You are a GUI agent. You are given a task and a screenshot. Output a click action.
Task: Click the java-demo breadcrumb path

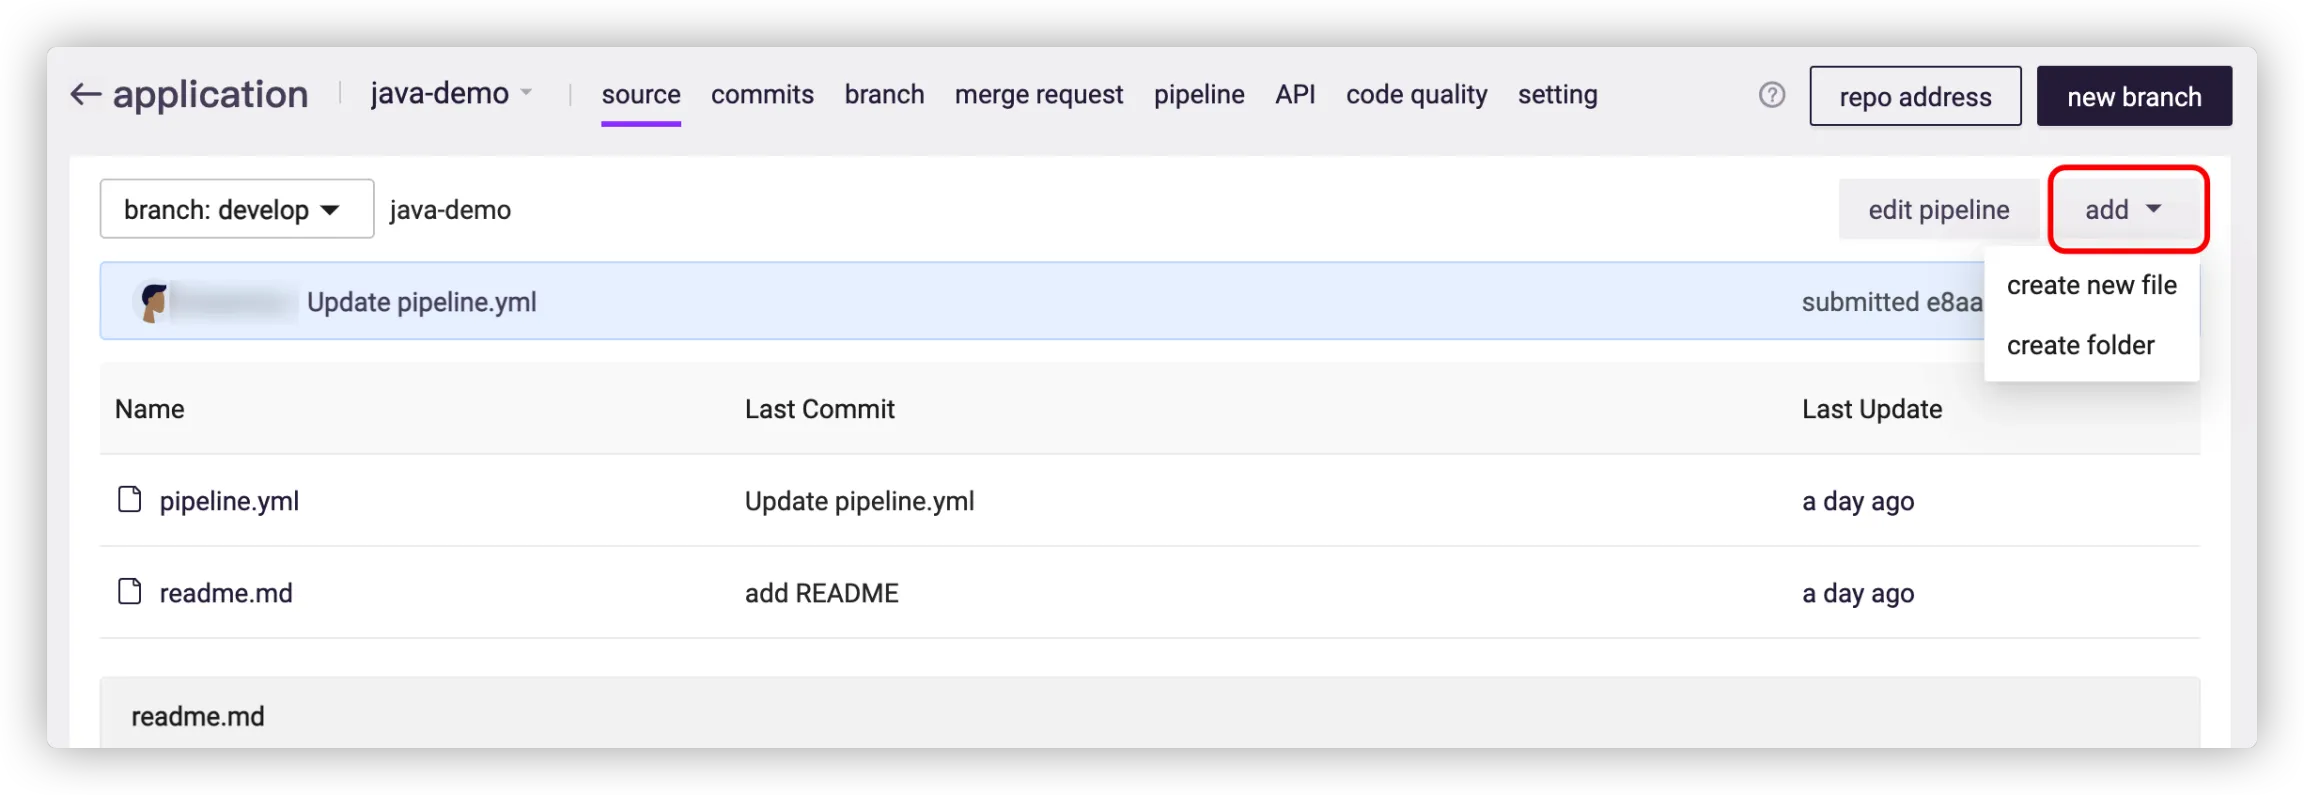[x=450, y=210]
